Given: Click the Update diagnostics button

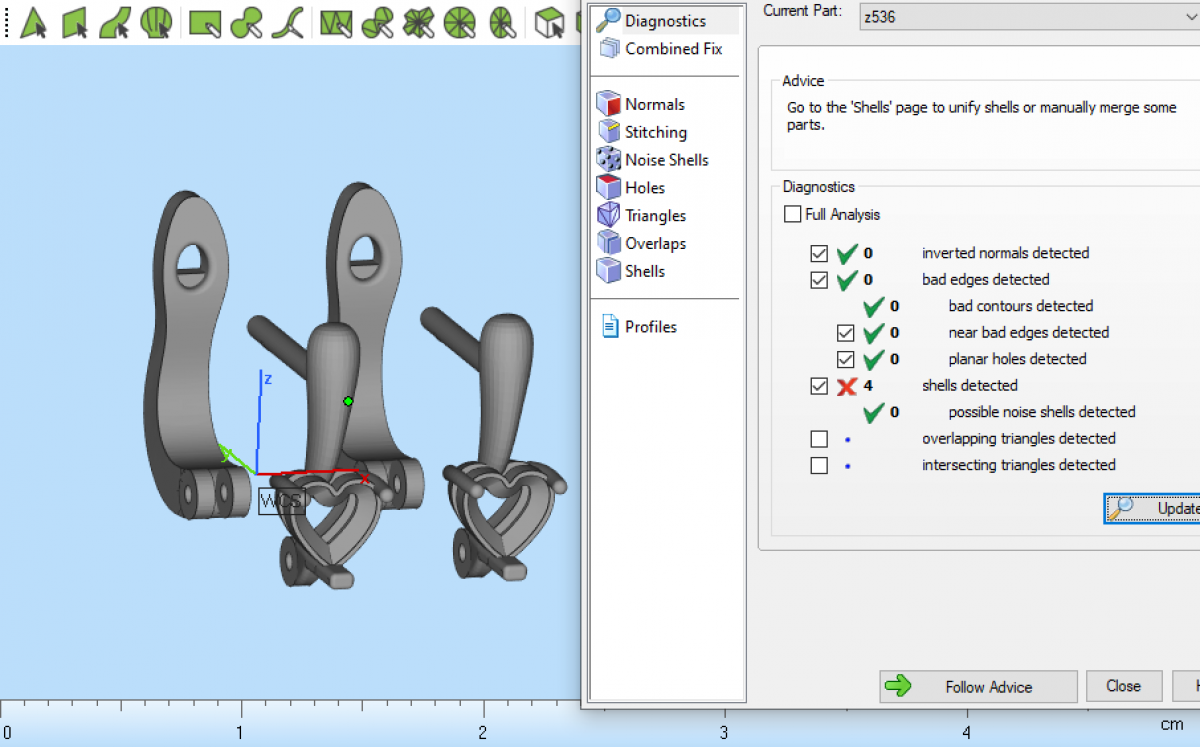Looking at the screenshot, I should pos(1155,508).
